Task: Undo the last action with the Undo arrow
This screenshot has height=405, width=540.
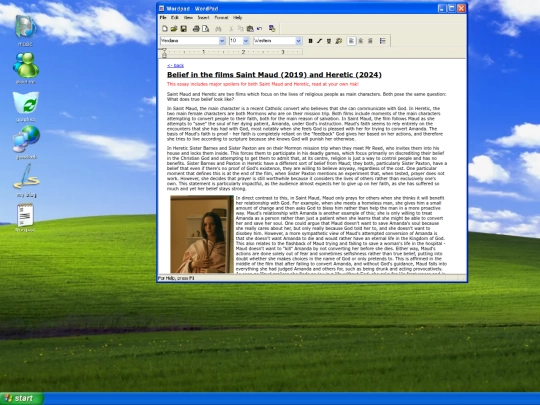Action: point(259,29)
